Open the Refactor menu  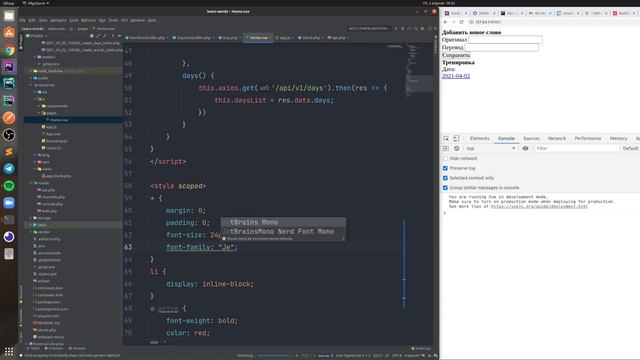88,20
